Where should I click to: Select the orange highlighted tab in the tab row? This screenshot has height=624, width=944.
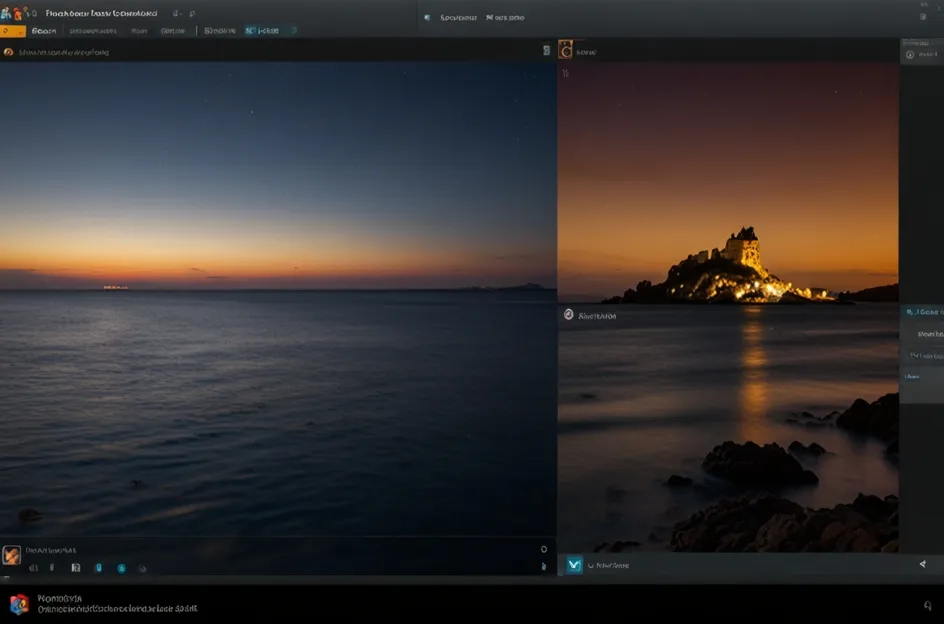coord(13,31)
